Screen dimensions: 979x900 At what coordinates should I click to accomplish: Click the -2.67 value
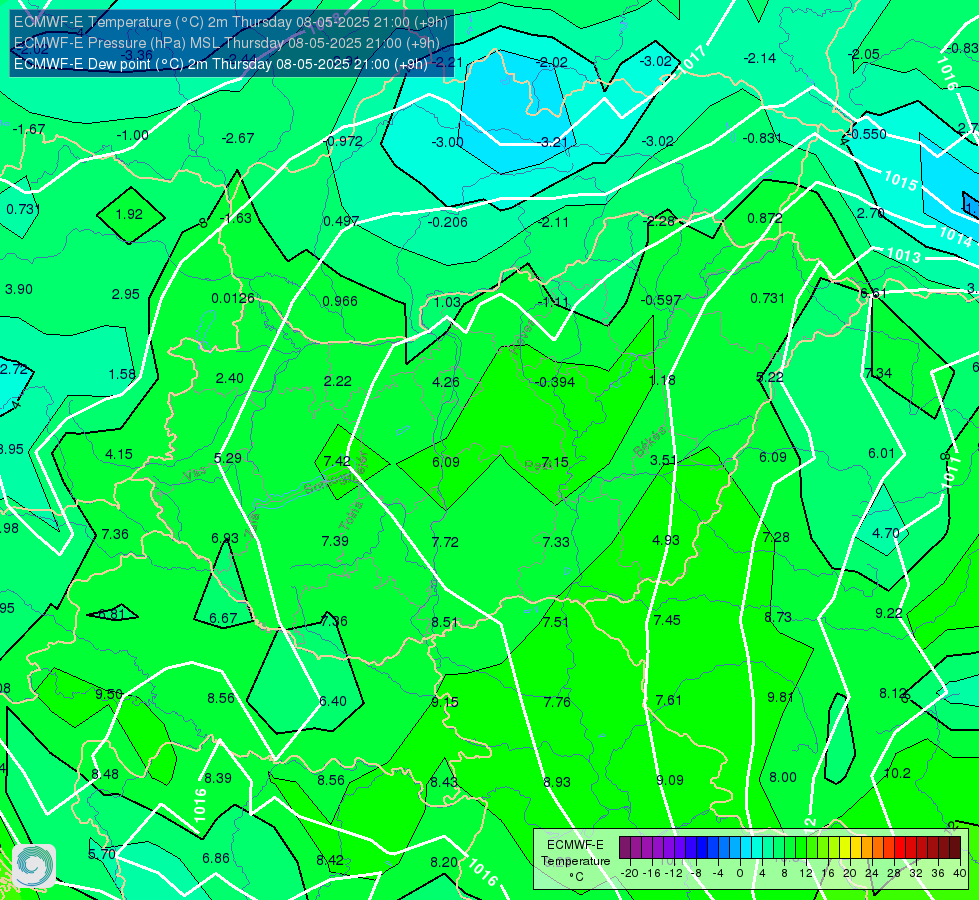pyautogui.click(x=238, y=138)
